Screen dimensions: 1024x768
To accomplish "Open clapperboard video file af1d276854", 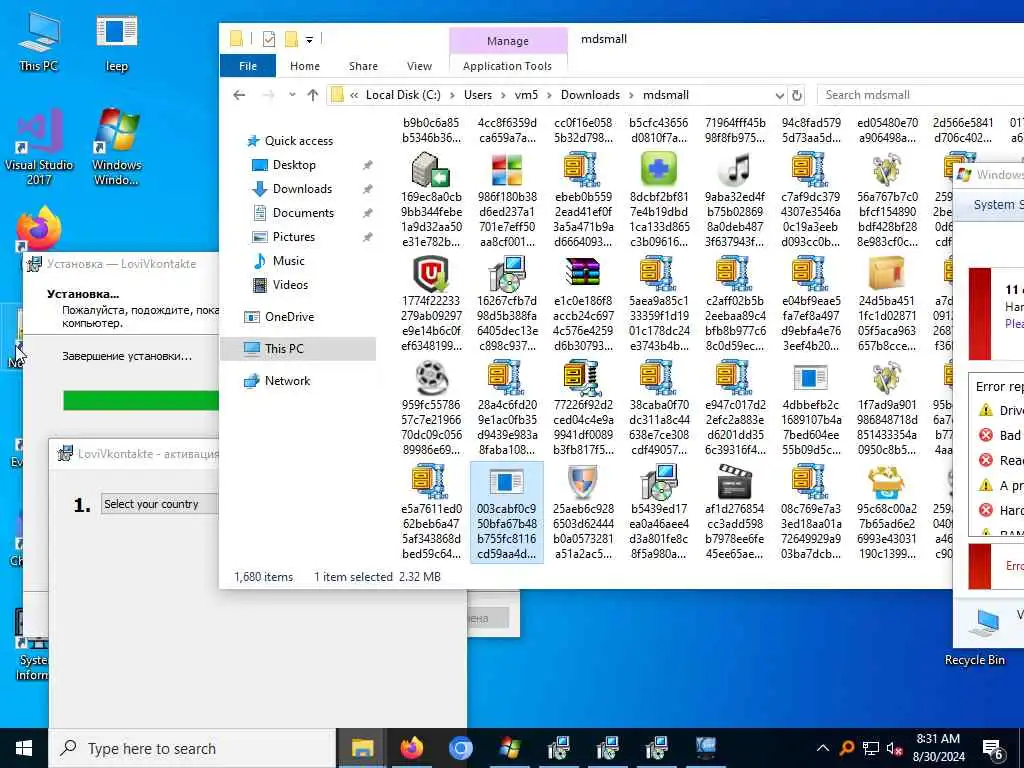I will (x=735, y=512).
